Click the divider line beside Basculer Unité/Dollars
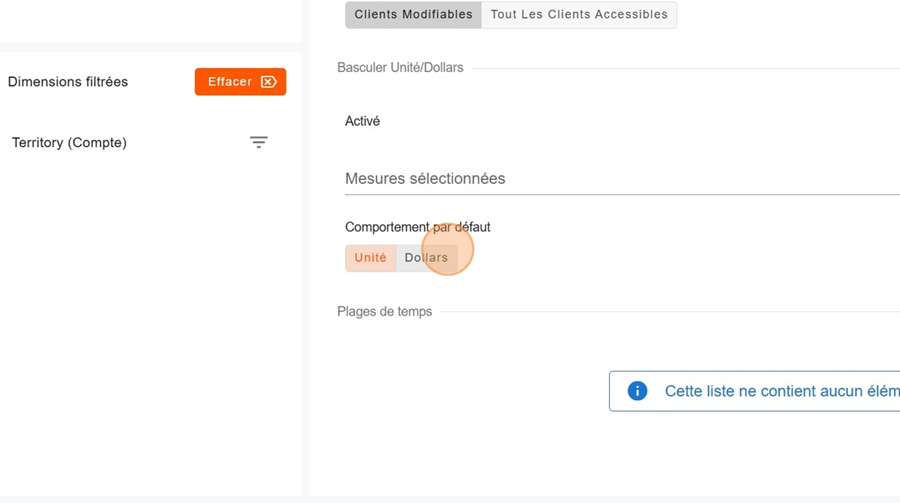This screenshot has width=900, height=503. pyautogui.click(x=680, y=68)
